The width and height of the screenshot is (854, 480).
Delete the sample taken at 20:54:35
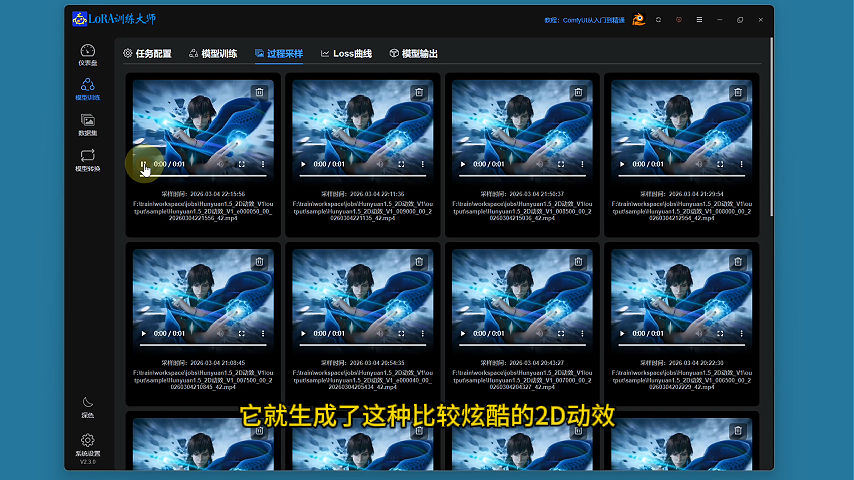pos(419,262)
